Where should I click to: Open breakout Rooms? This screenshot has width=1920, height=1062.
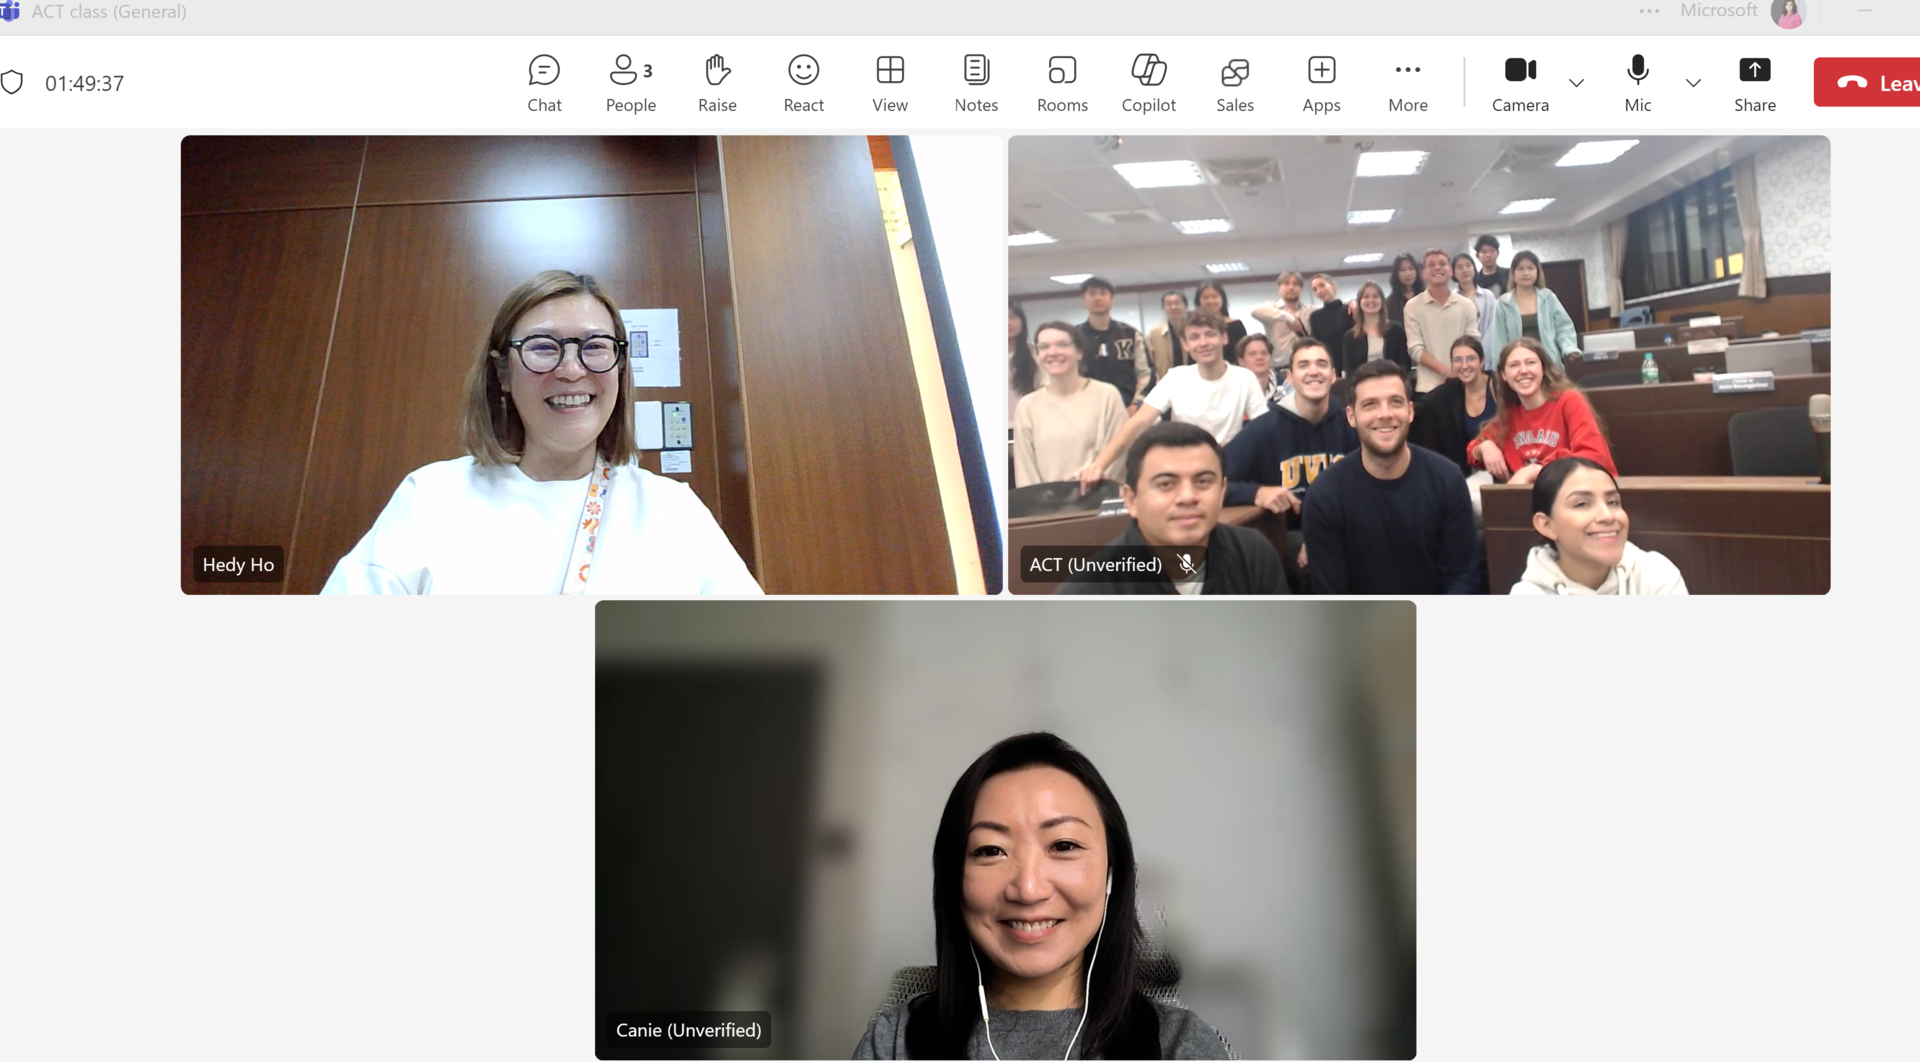(1061, 83)
